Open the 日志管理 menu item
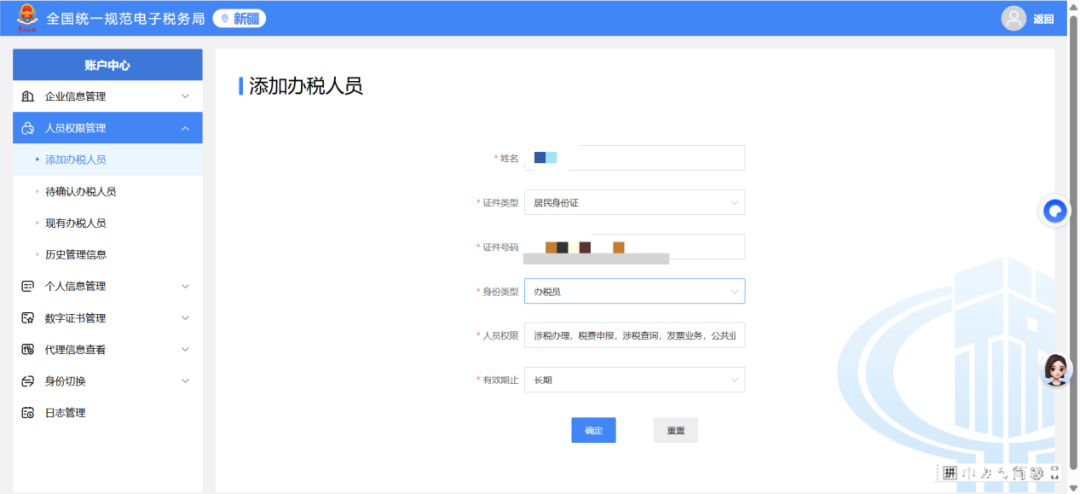This screenshot has height=494, width=1080. pyautogui.click(x=107, y=413)
